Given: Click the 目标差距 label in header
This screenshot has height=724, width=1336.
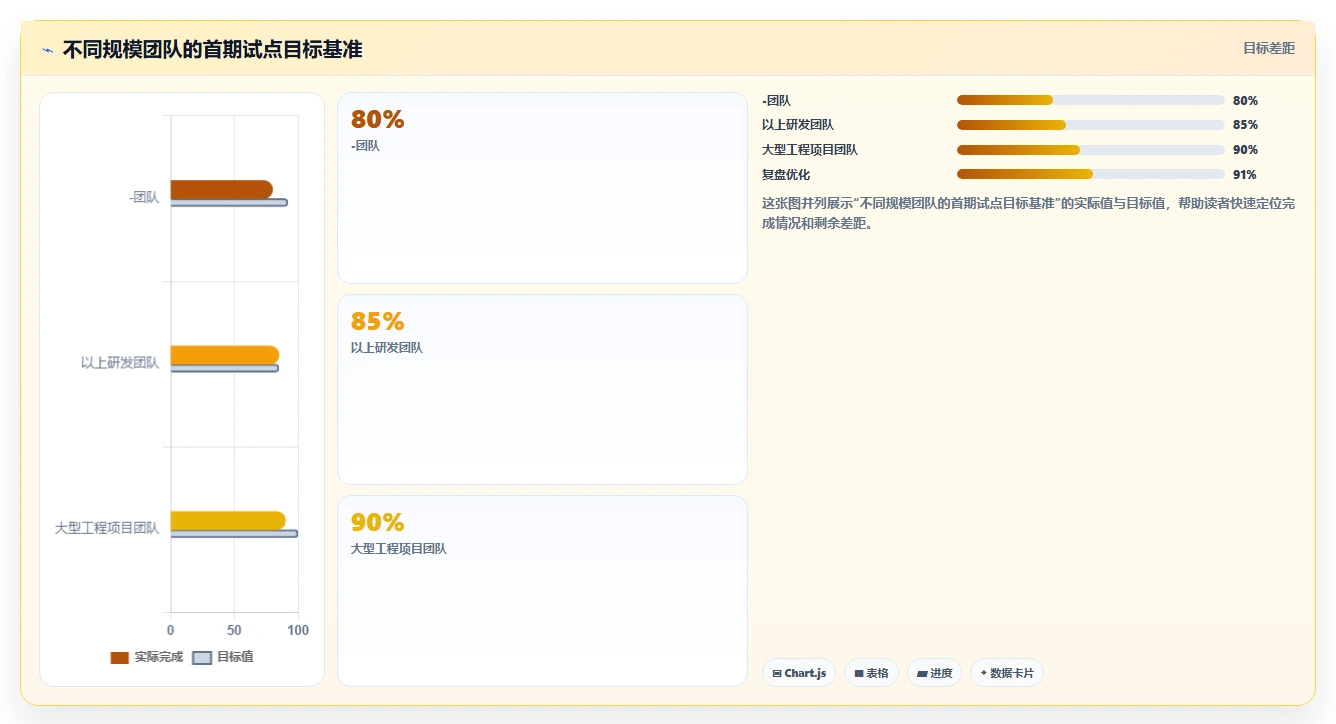Looking at the screenshot, I should tap(1268, 48).
